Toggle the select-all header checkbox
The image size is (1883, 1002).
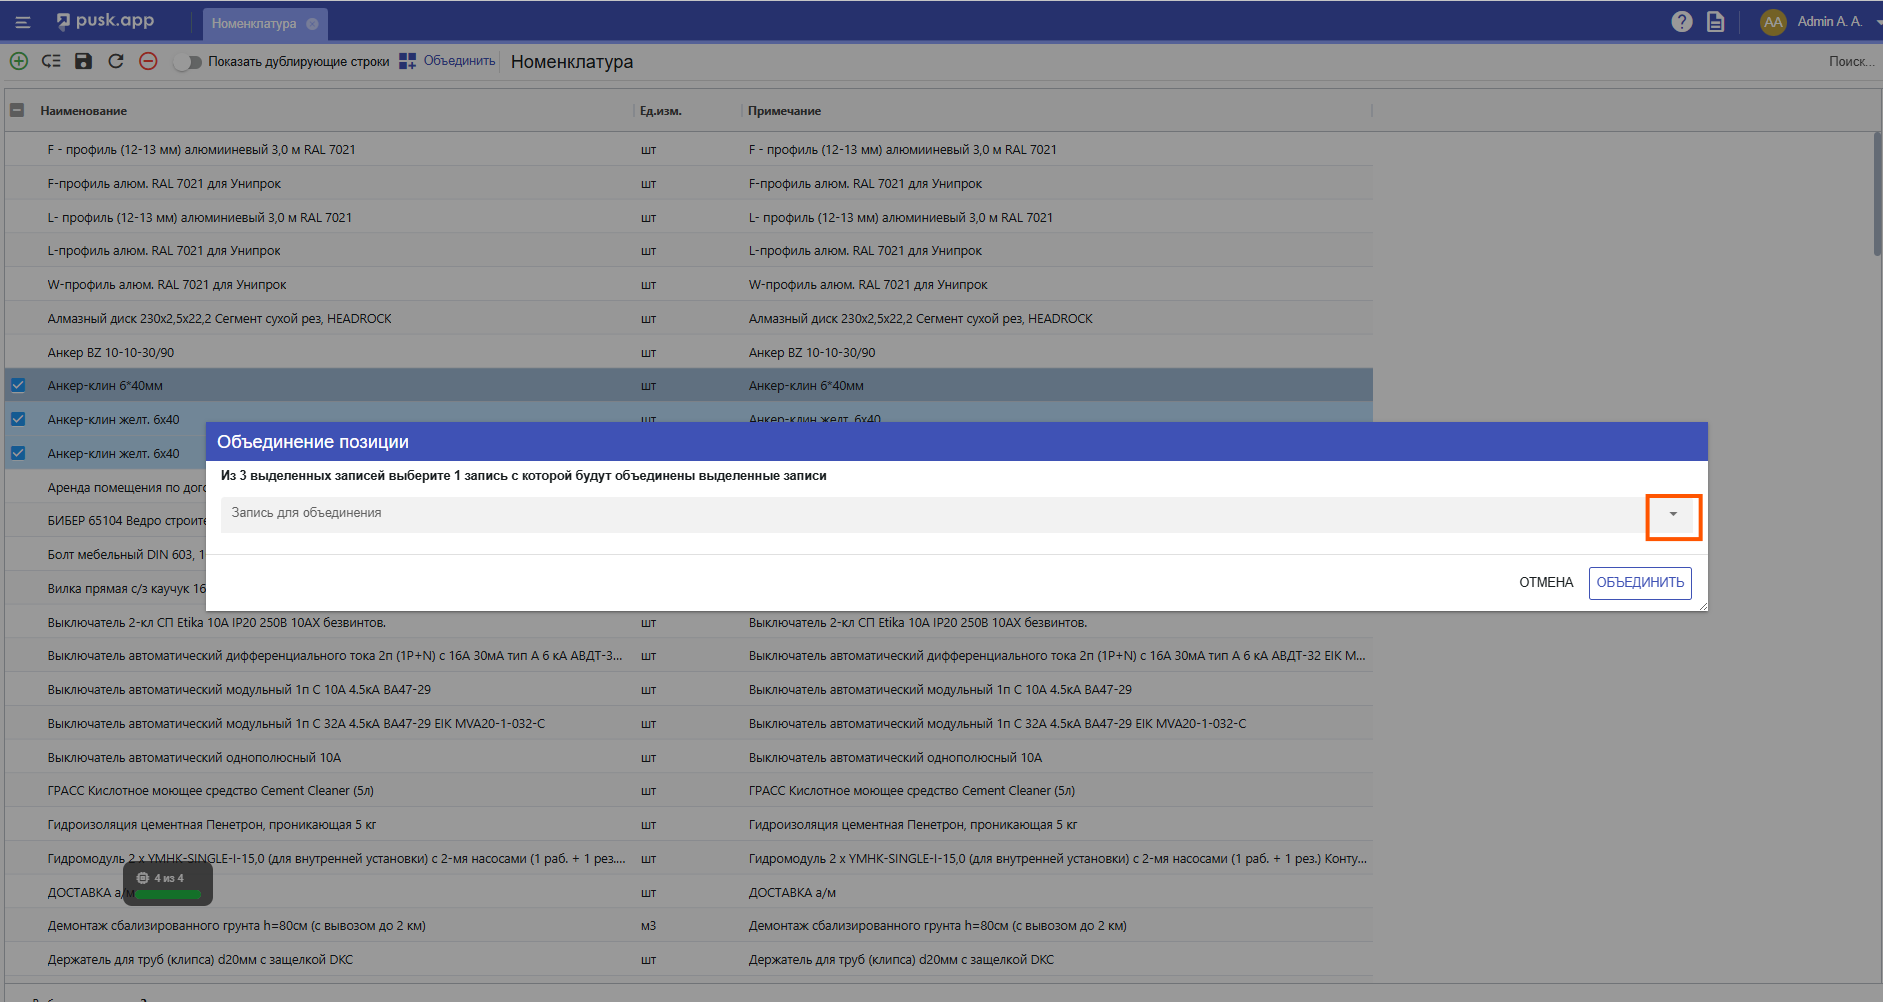(x=17, y=110)
